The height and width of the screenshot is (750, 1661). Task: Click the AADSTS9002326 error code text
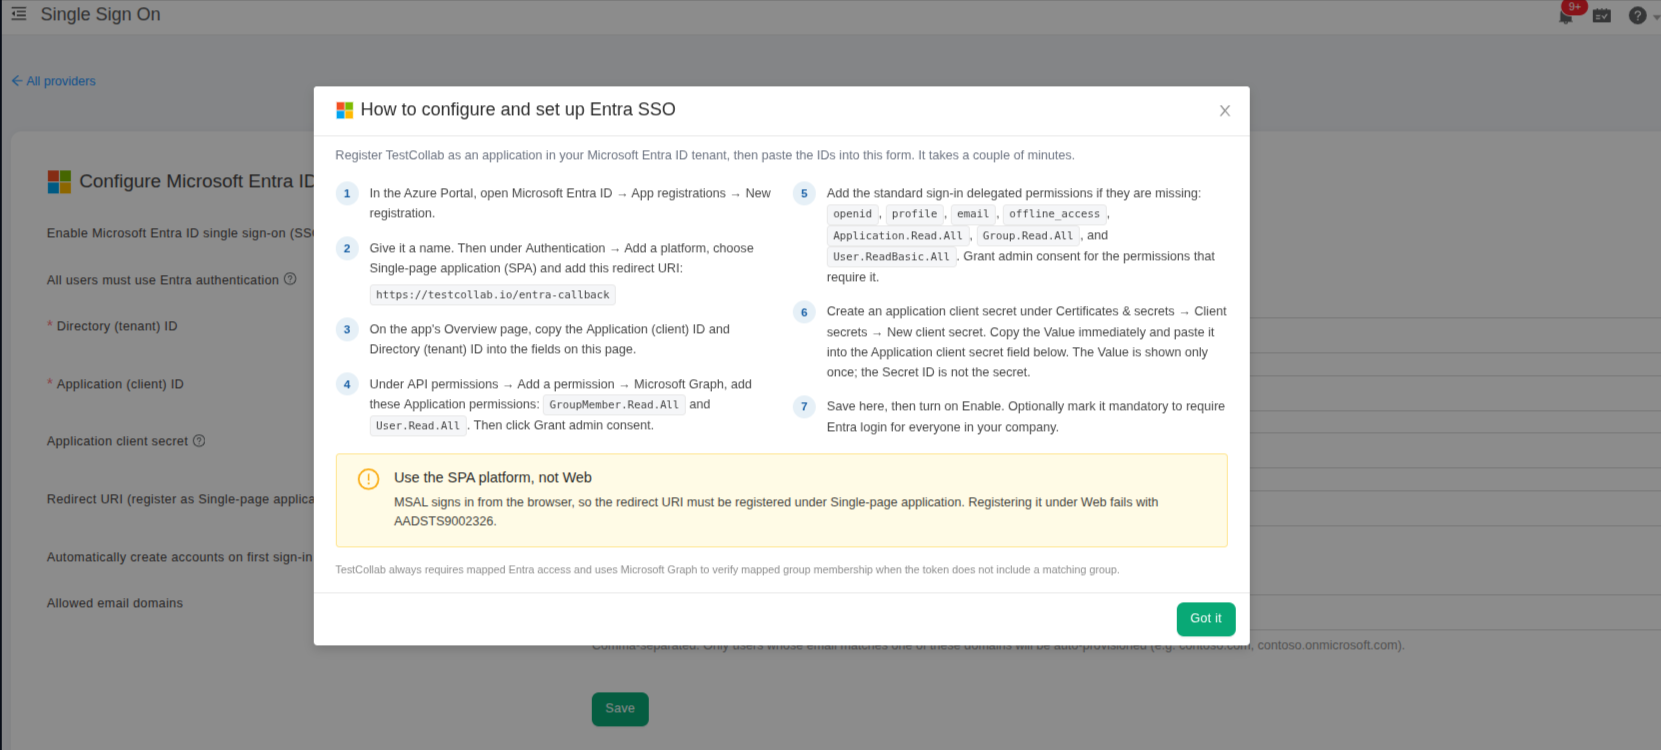[444, 521]
